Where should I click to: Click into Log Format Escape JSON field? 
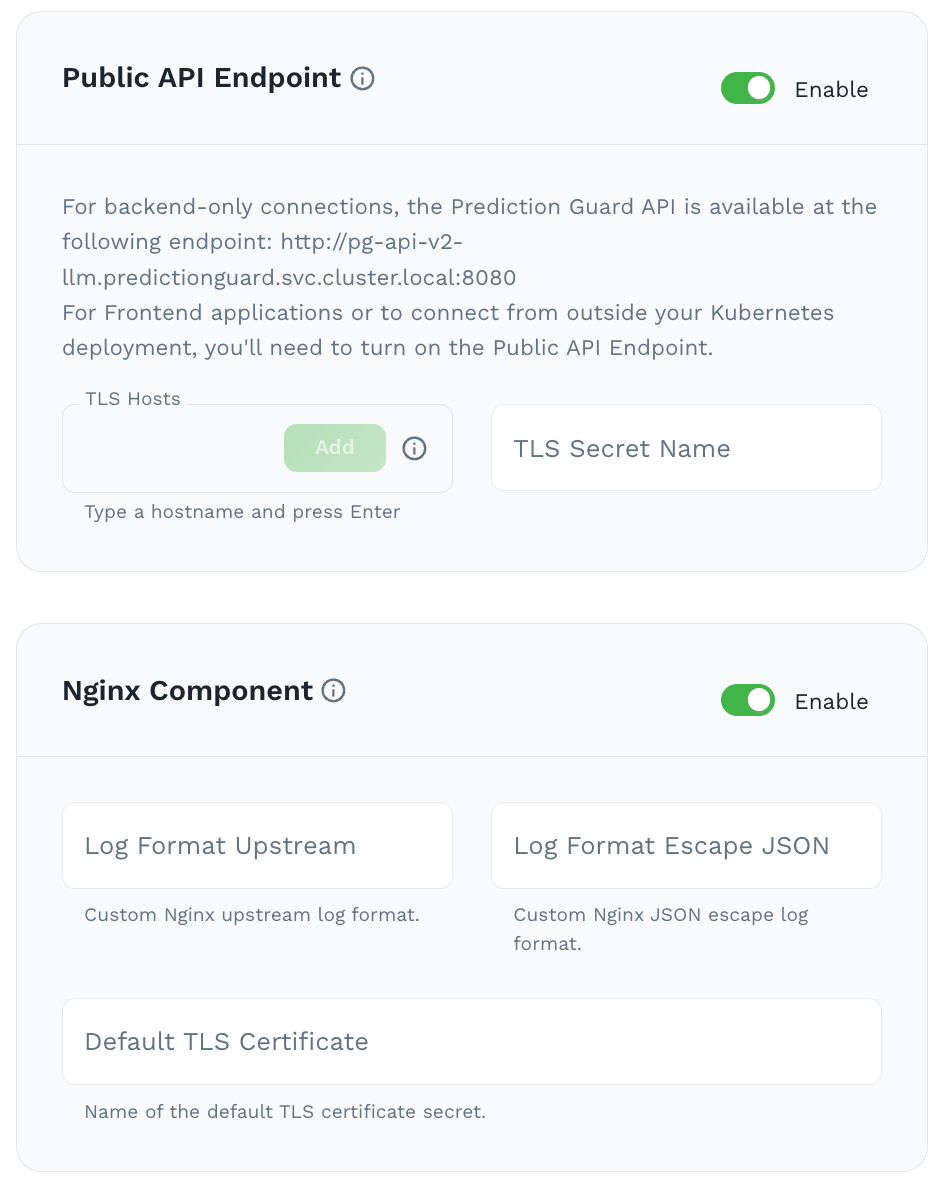pos(686,846)
